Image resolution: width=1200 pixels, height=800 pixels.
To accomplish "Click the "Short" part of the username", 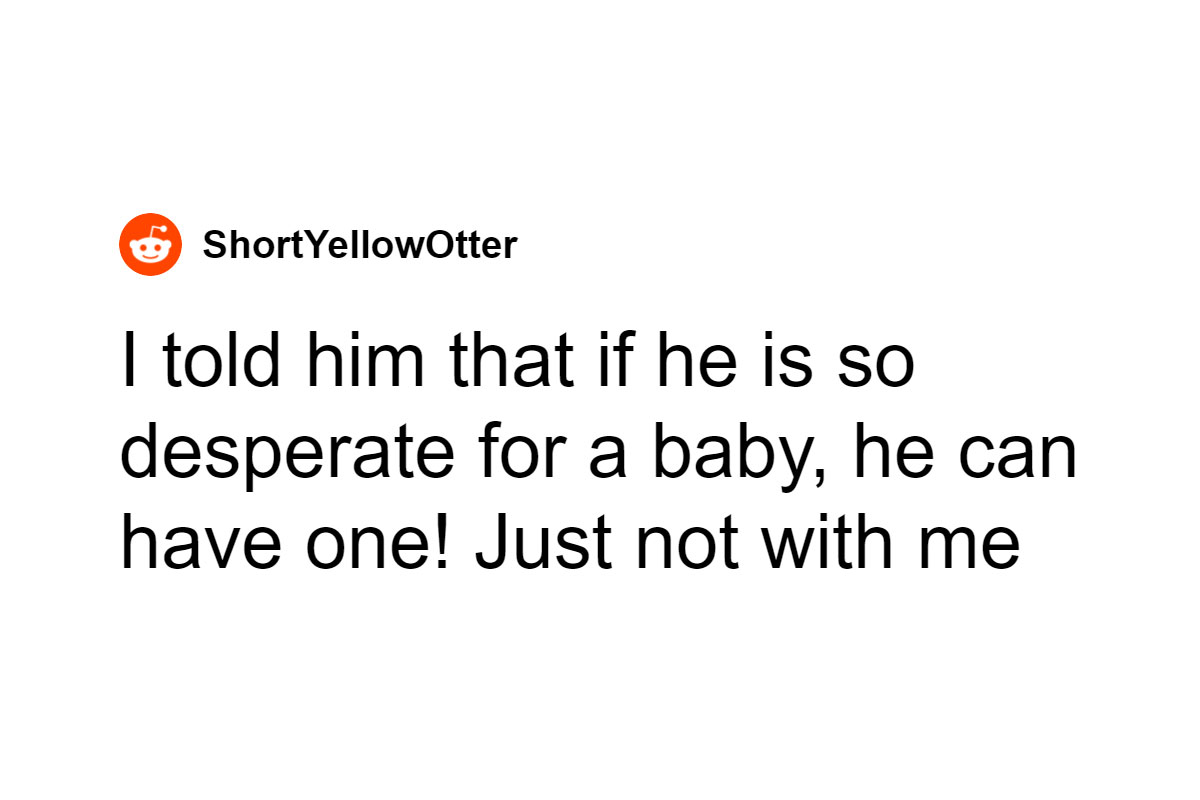I will [238, 245].
